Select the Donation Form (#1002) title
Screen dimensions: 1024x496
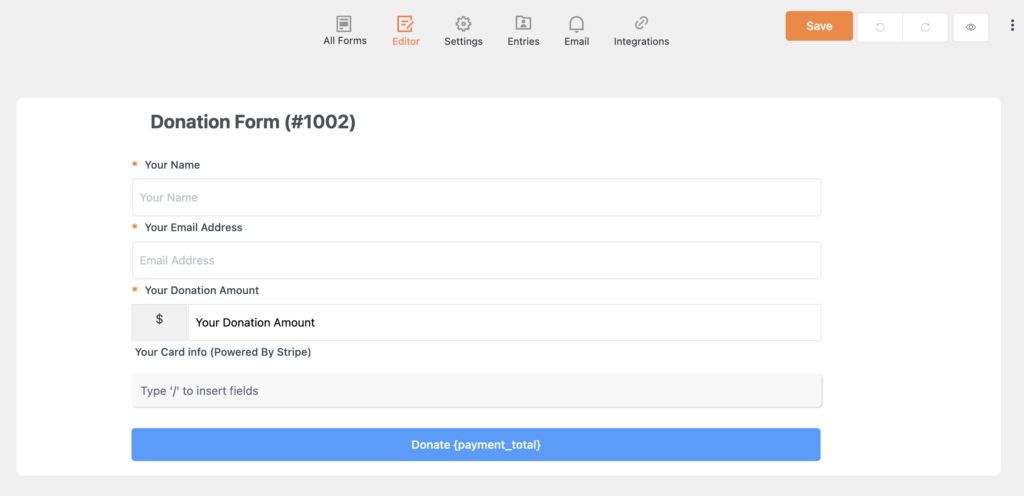(253, 122)
